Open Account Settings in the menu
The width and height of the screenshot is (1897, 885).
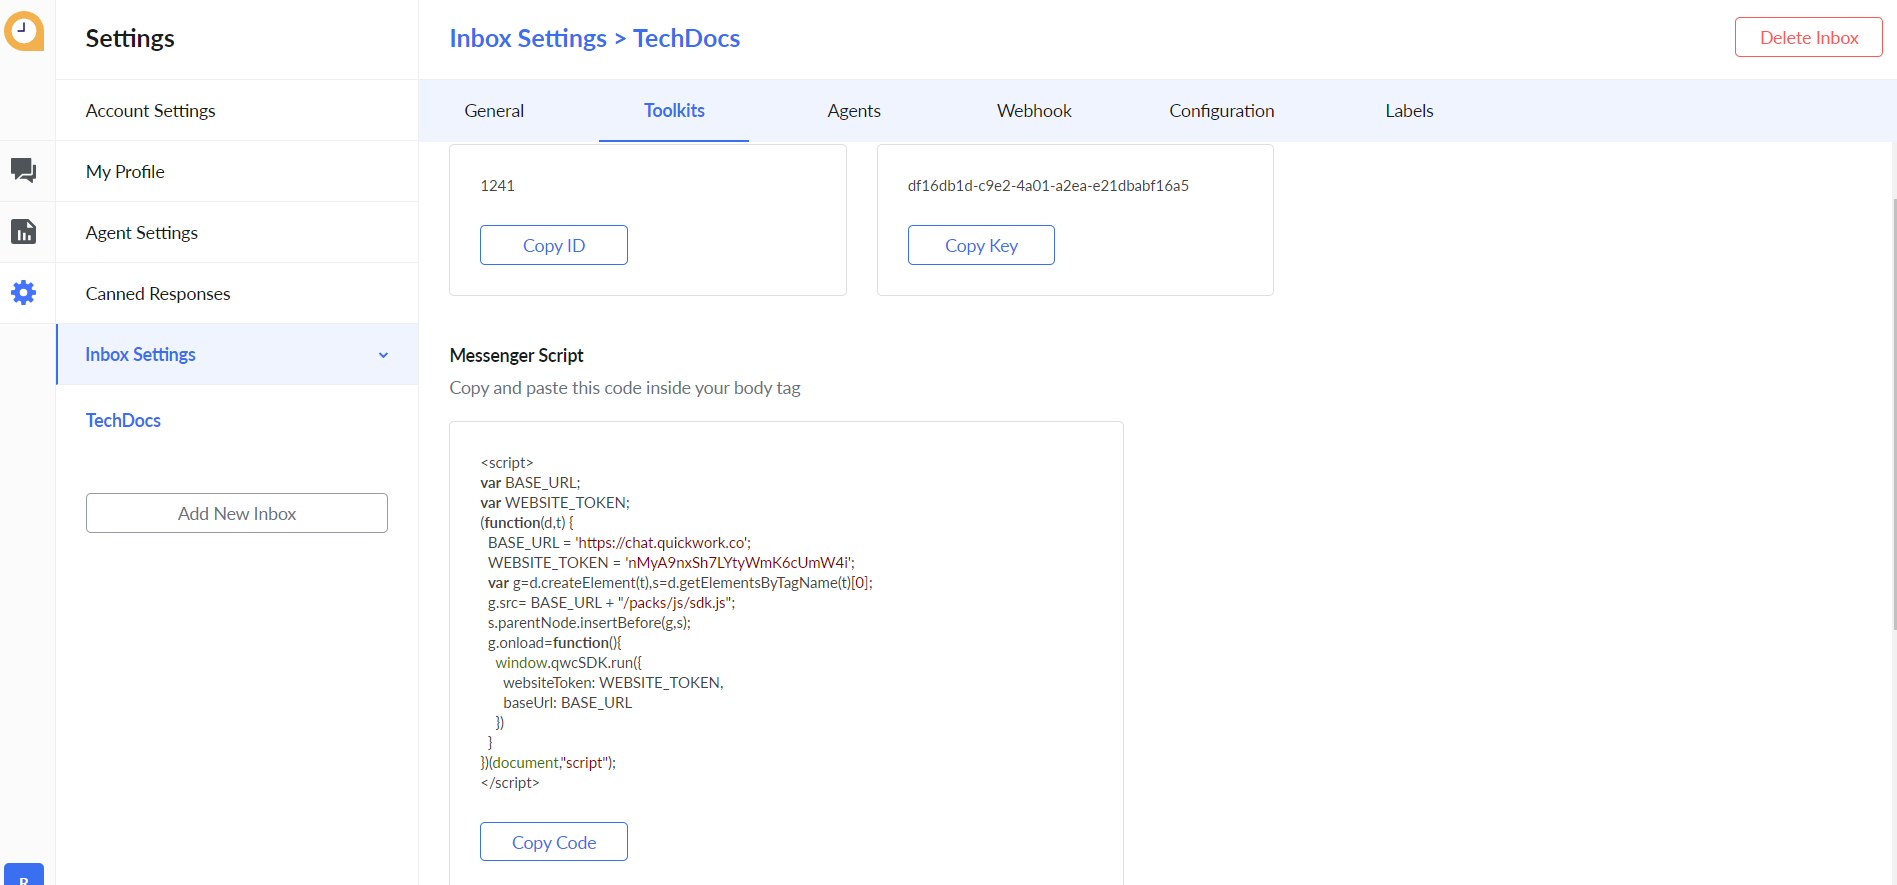pyautogui.click(x=237, y=110)
